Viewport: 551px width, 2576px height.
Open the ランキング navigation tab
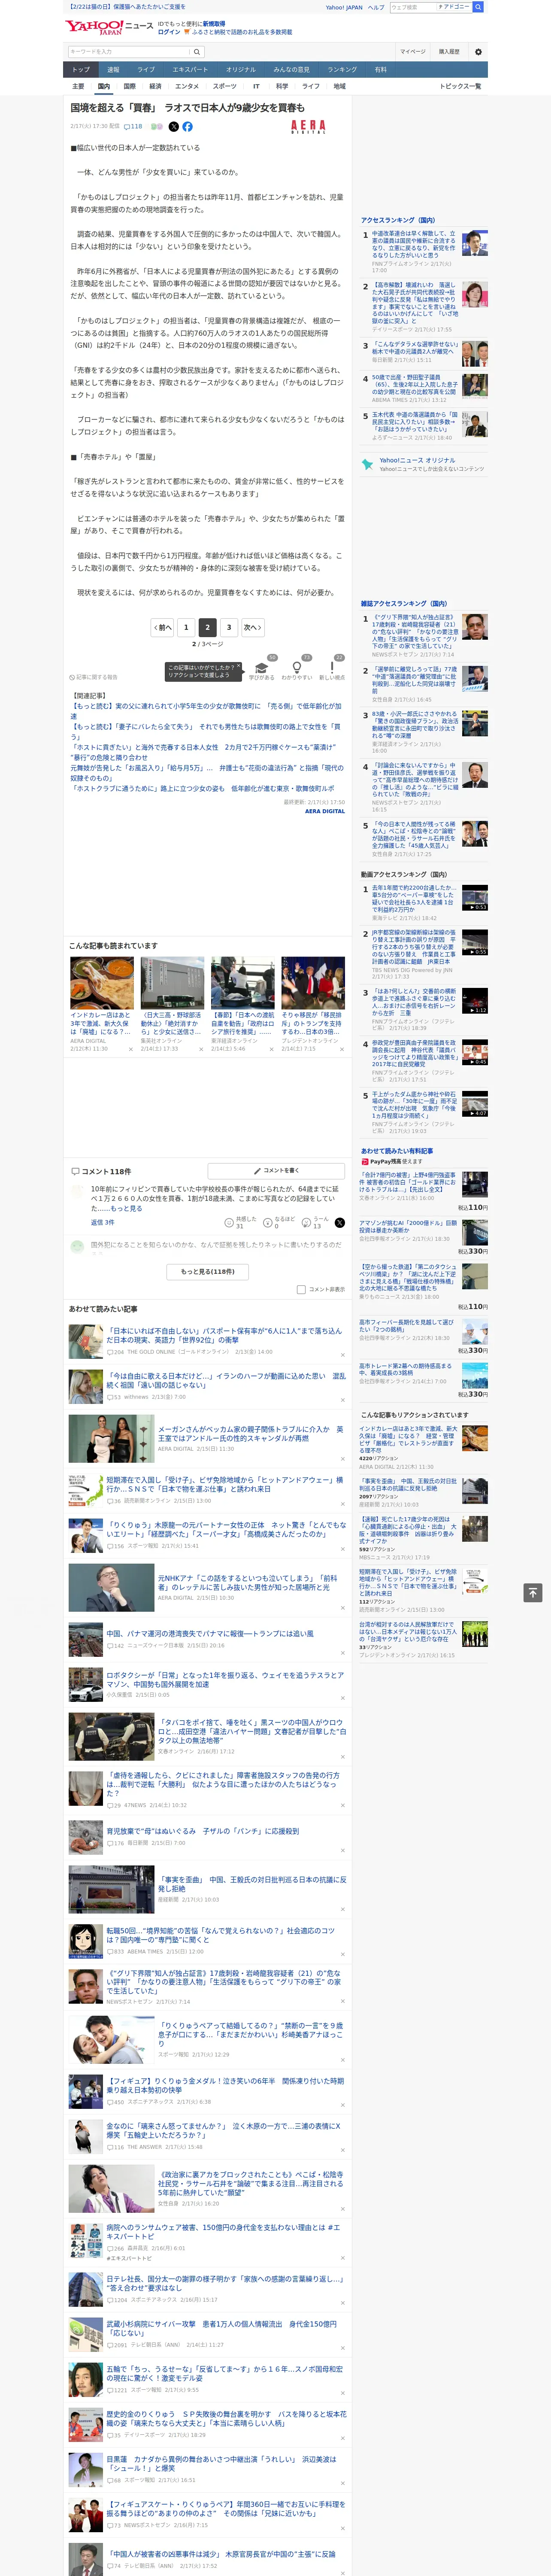[343, 70]
